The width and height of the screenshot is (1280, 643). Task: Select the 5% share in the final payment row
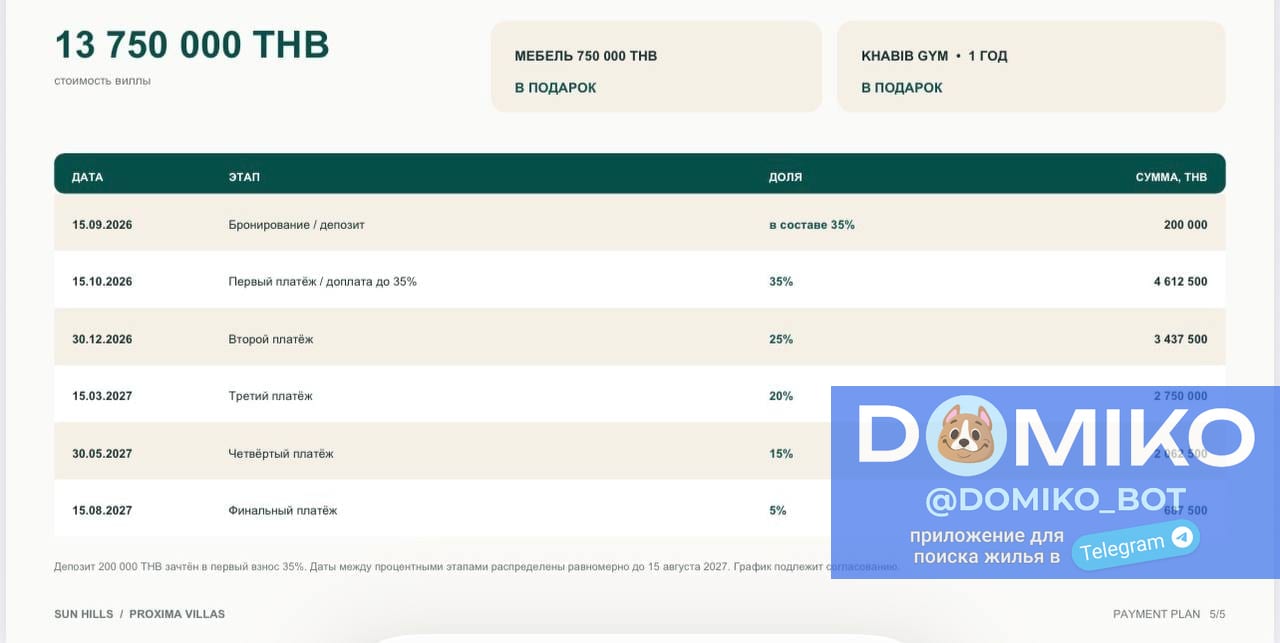778,511
